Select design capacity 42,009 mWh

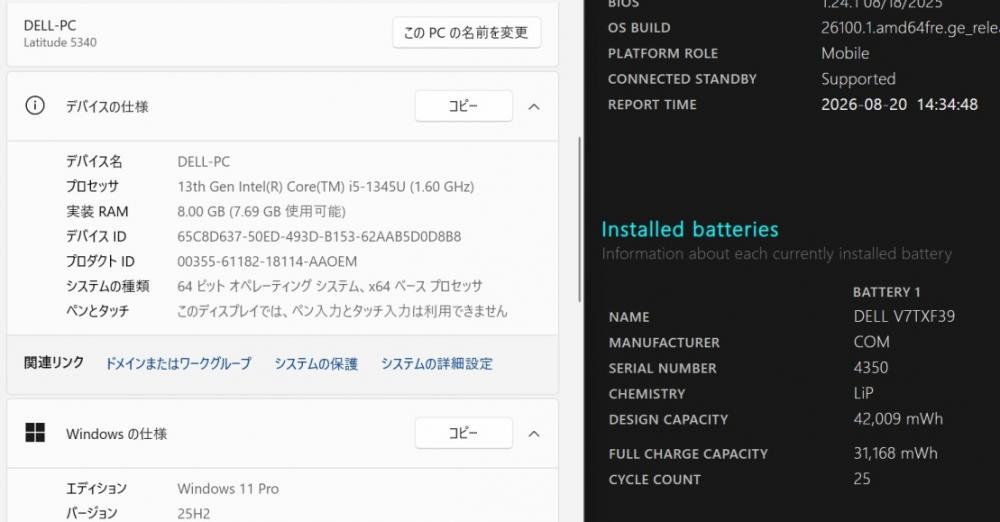[x=898, y=419]
